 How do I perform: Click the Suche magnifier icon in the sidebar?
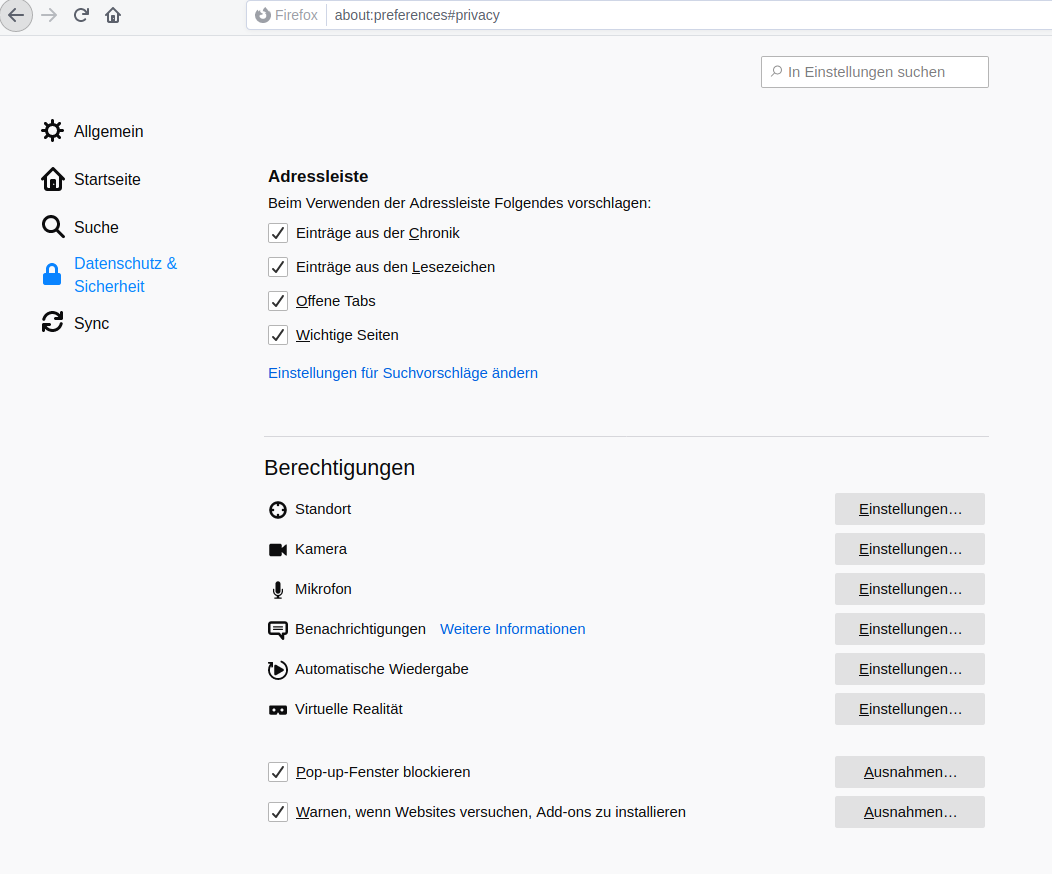point(52,227)
